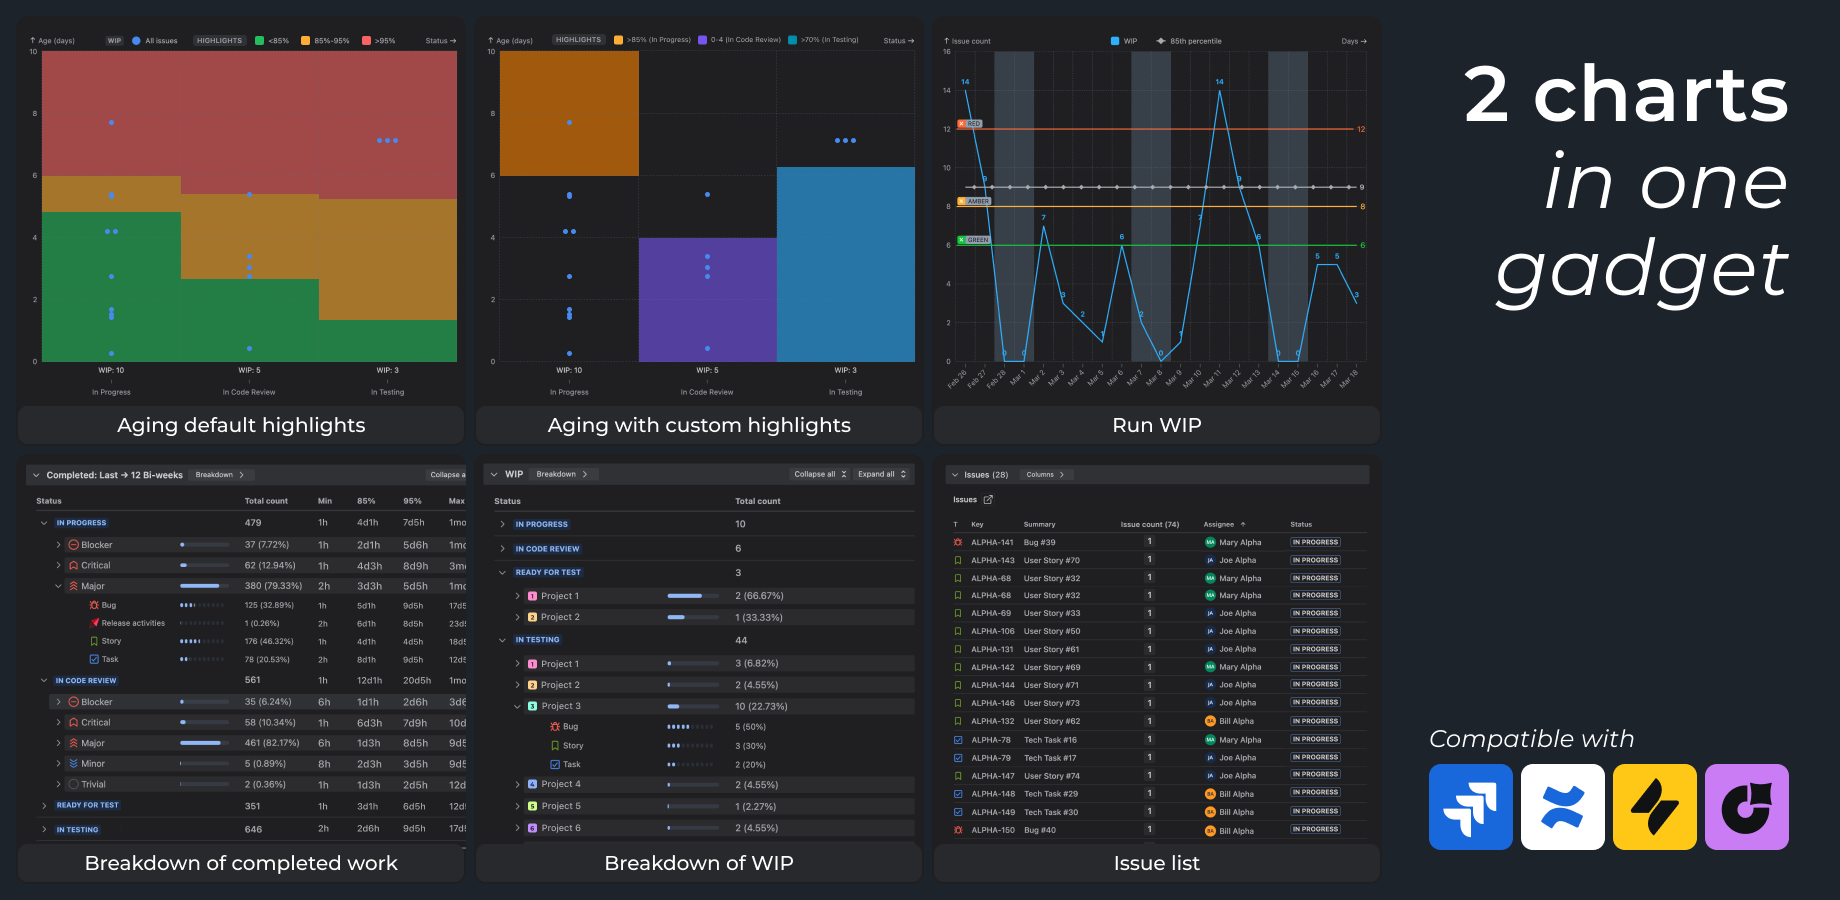This screenshot has height=900, width=1840.
Task: Click the Bug icon under Project 3 breakdown
Action: click(x=555, y=727)
